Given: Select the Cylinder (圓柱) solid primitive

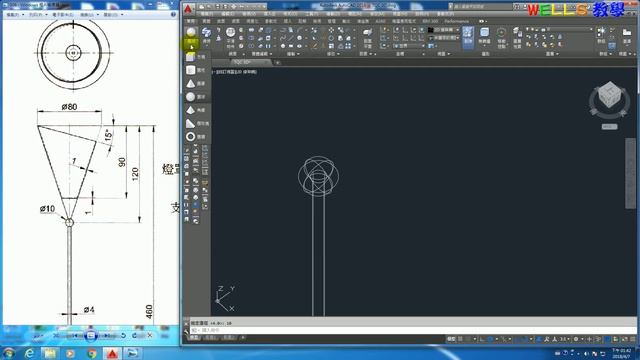Looking at the screenshot, I should (x=196, y=70).
